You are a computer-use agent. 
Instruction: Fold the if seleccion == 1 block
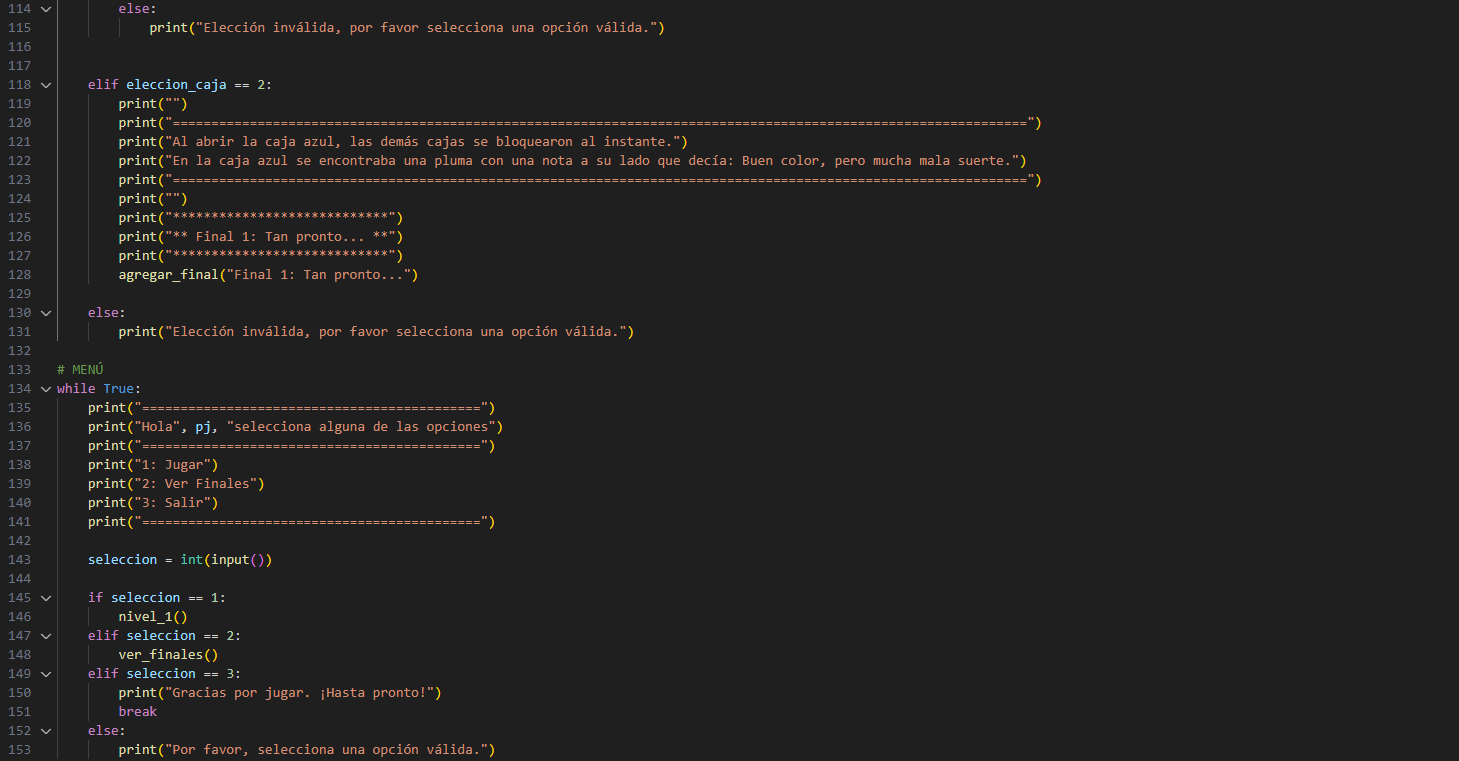coord(46,598)
